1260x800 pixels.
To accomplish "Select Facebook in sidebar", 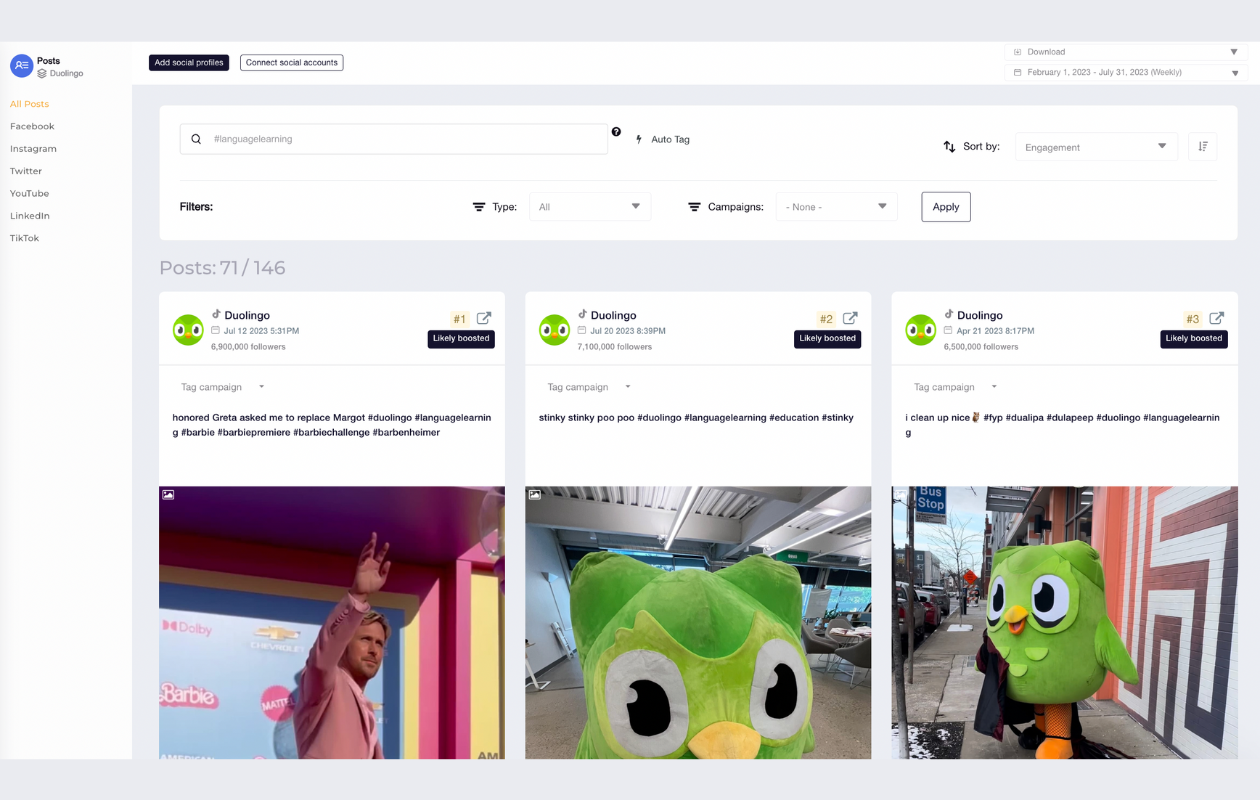I will tap(32, 126).
